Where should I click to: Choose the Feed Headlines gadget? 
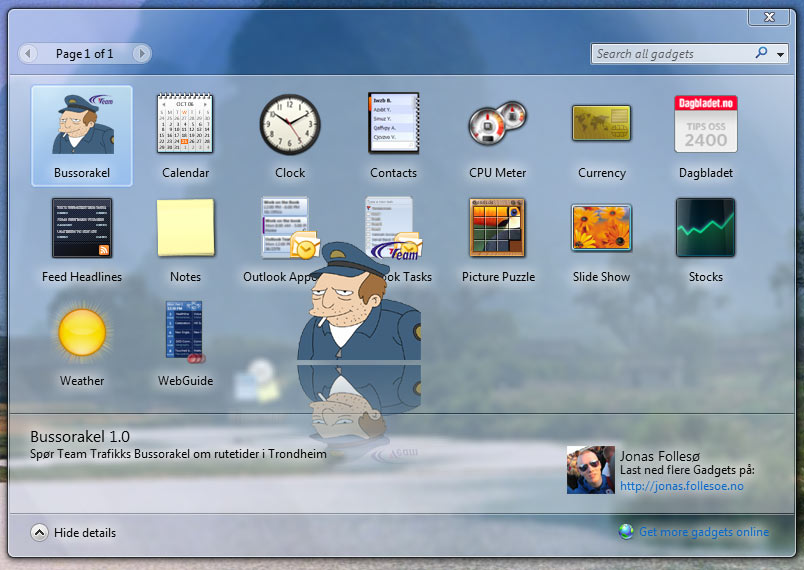pyautogui.click(x=82, y=228)
